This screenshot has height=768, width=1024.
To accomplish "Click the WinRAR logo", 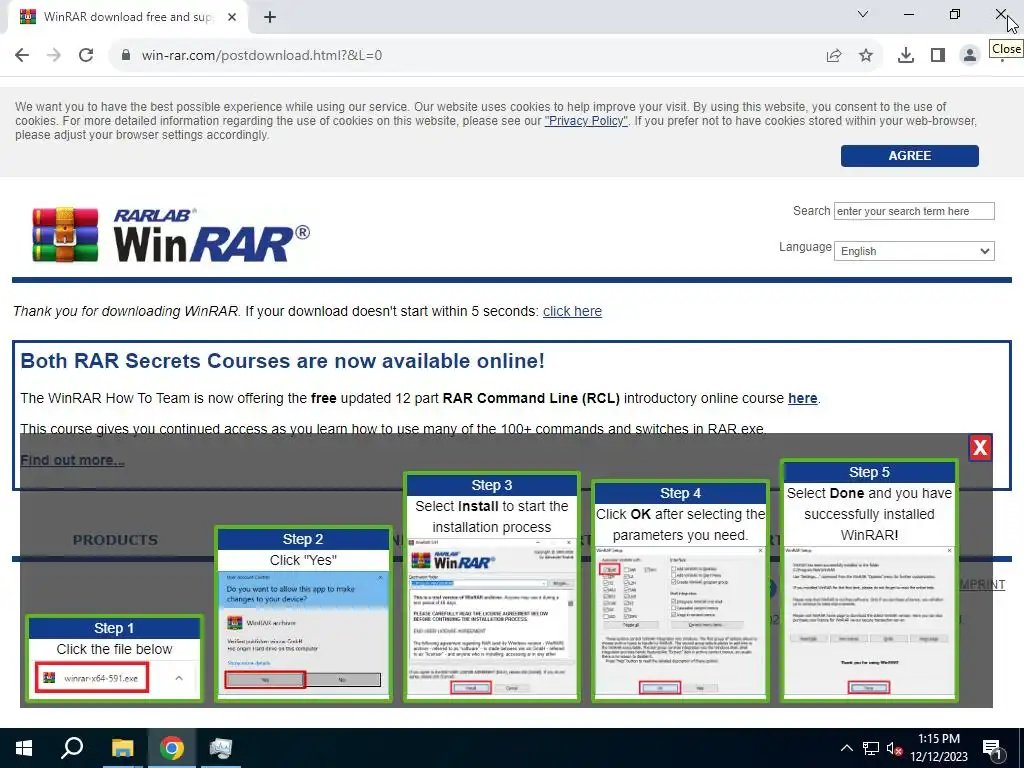I will pos(171,235).
